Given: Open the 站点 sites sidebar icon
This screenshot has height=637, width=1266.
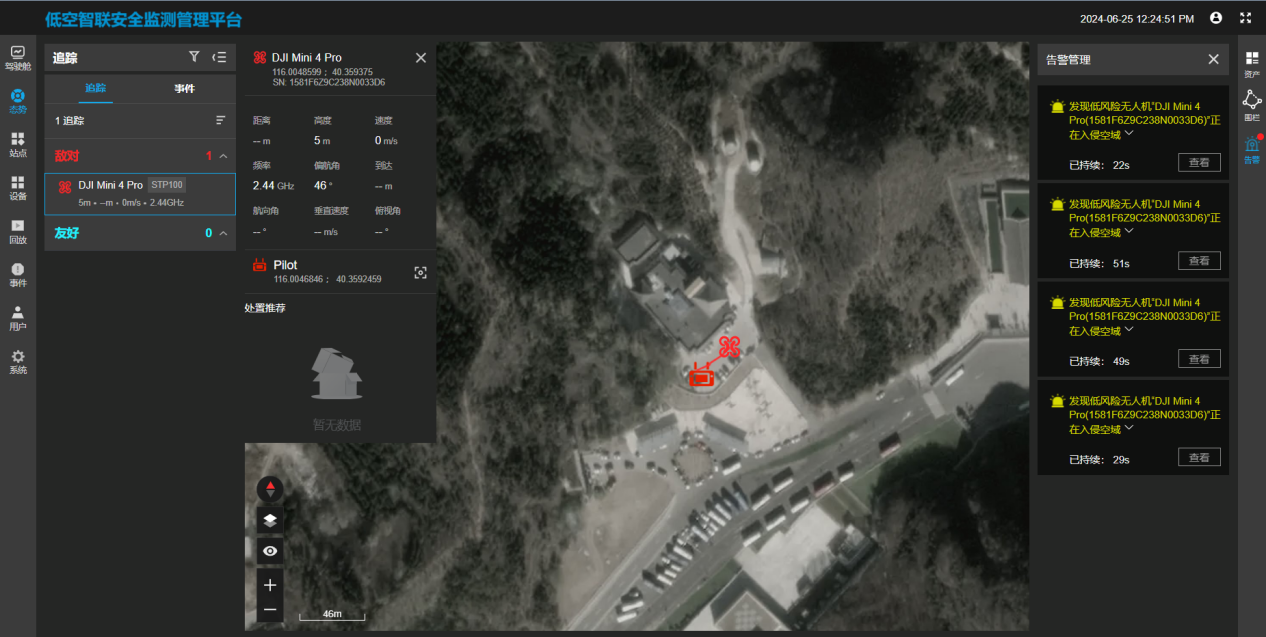Looking at the screenshot, I should [x=18, y=144].
